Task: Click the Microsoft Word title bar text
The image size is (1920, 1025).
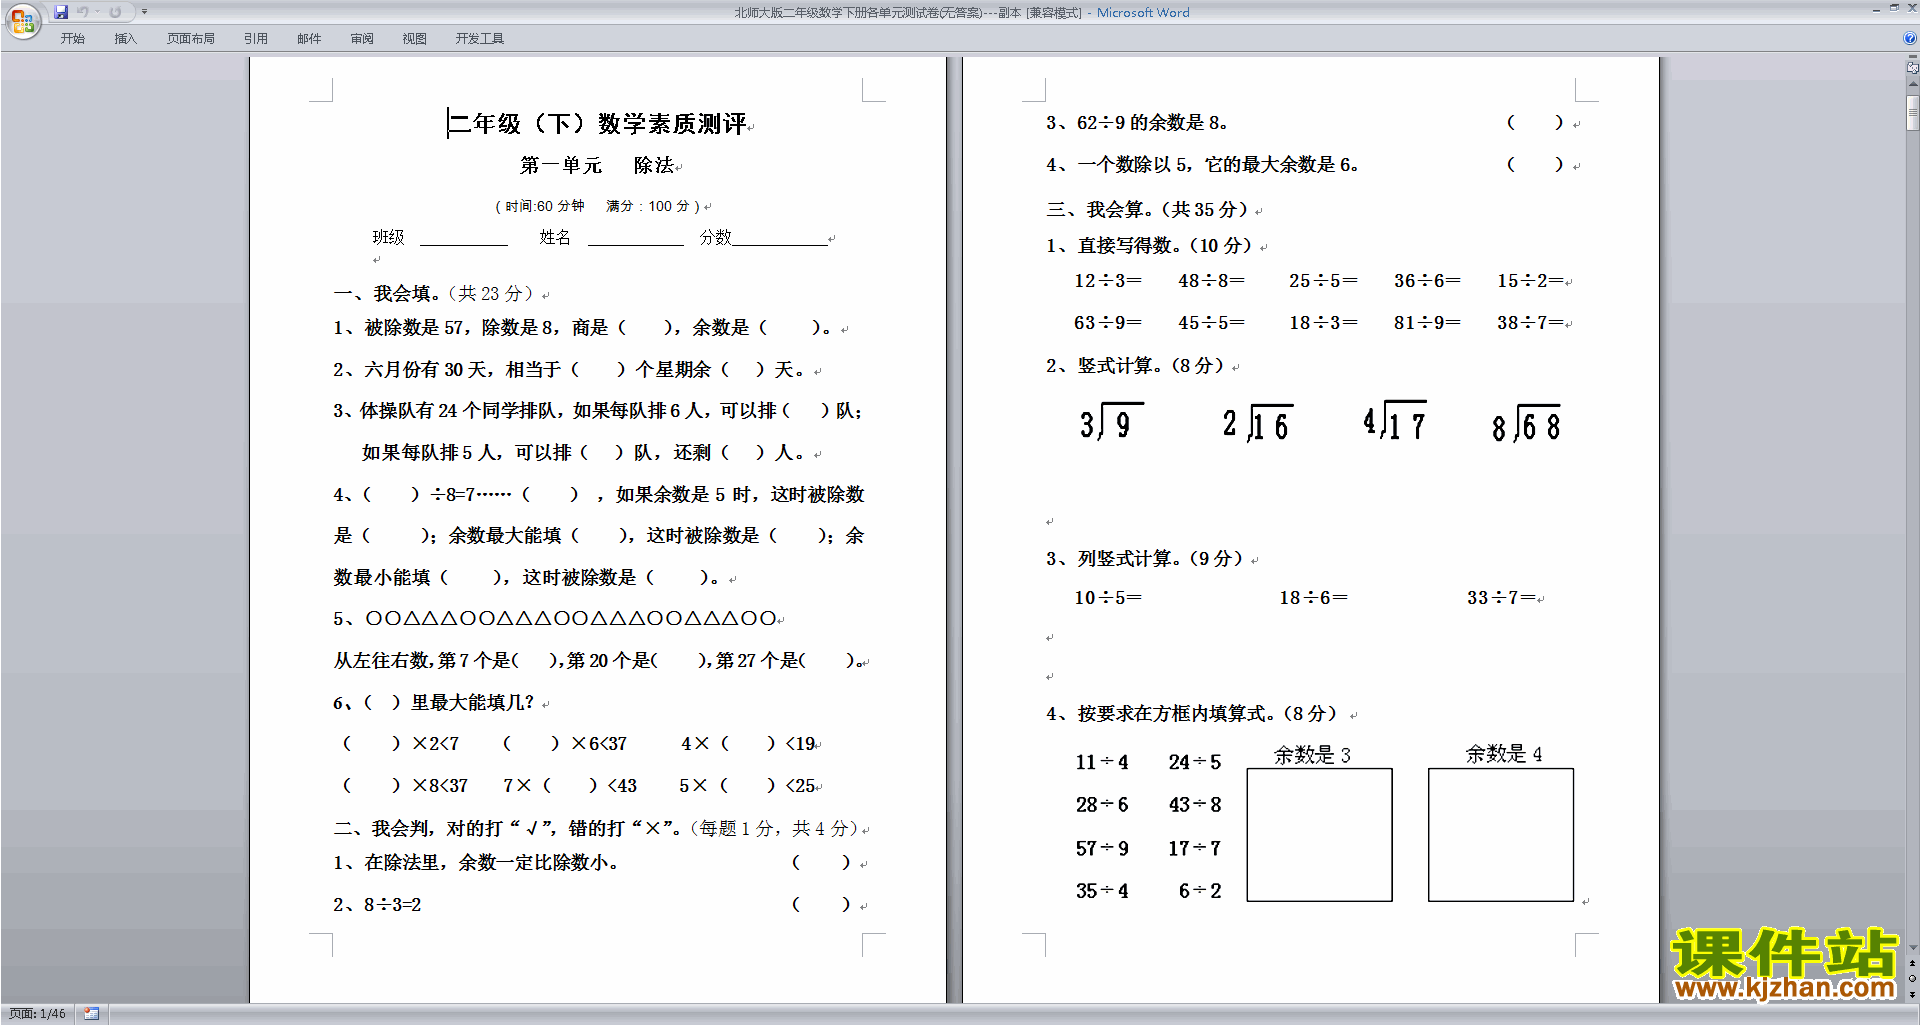Action: pos(1143,13)
